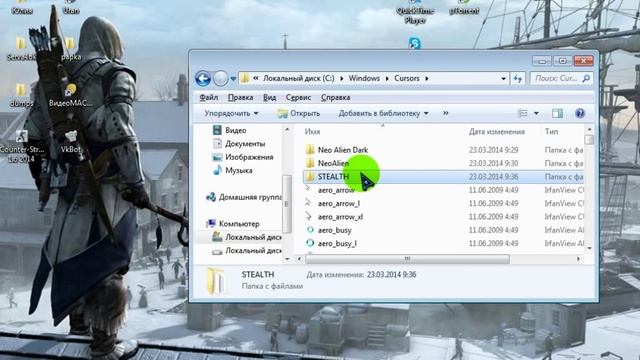Screen dimensions: 640x360
Task: Change view with the view mode icon
Action: tap(522, 113)
